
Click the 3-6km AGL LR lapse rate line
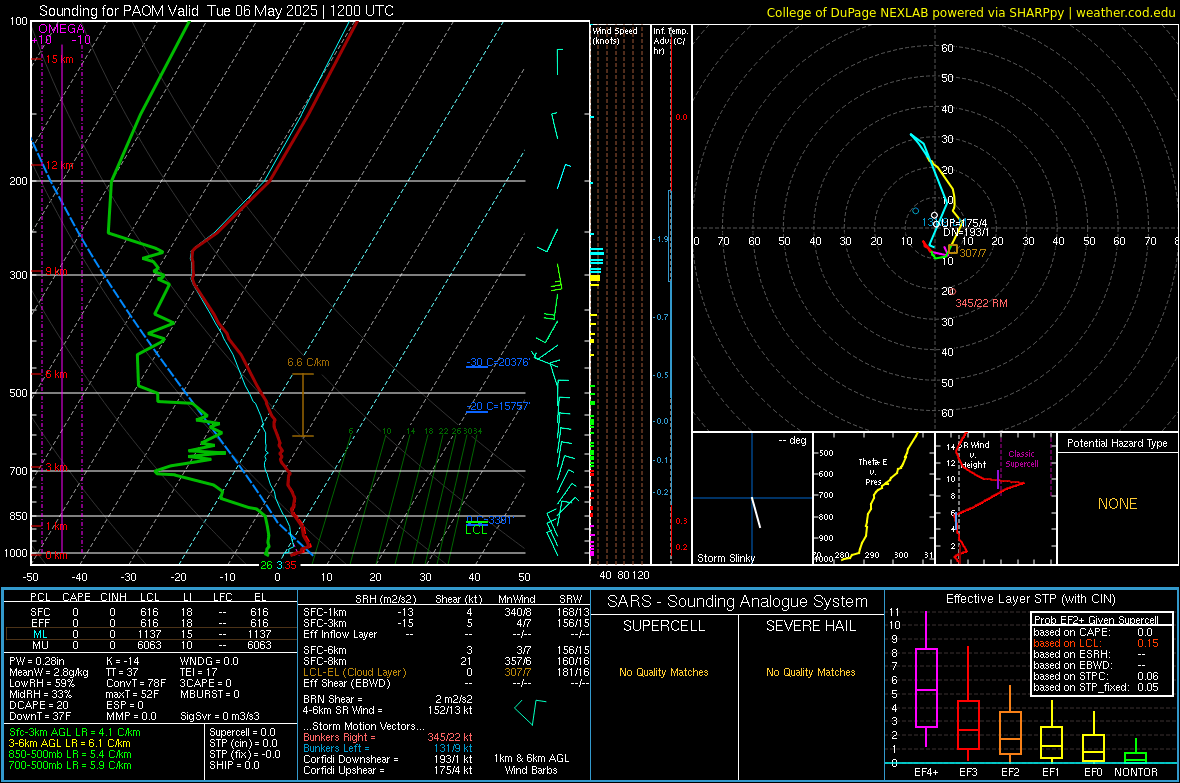pyautogui.click(x=69, y=742)
